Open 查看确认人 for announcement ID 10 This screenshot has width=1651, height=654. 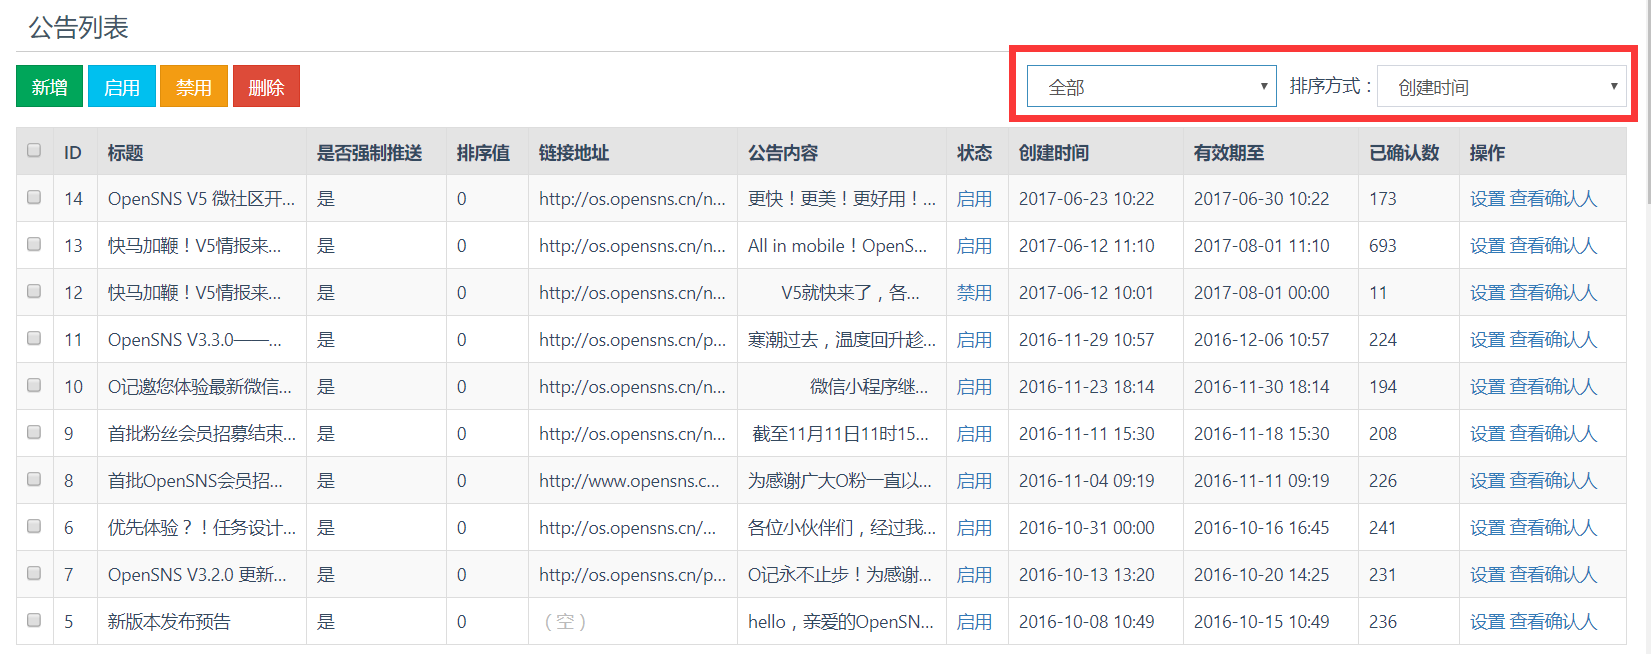(1553, 387)
